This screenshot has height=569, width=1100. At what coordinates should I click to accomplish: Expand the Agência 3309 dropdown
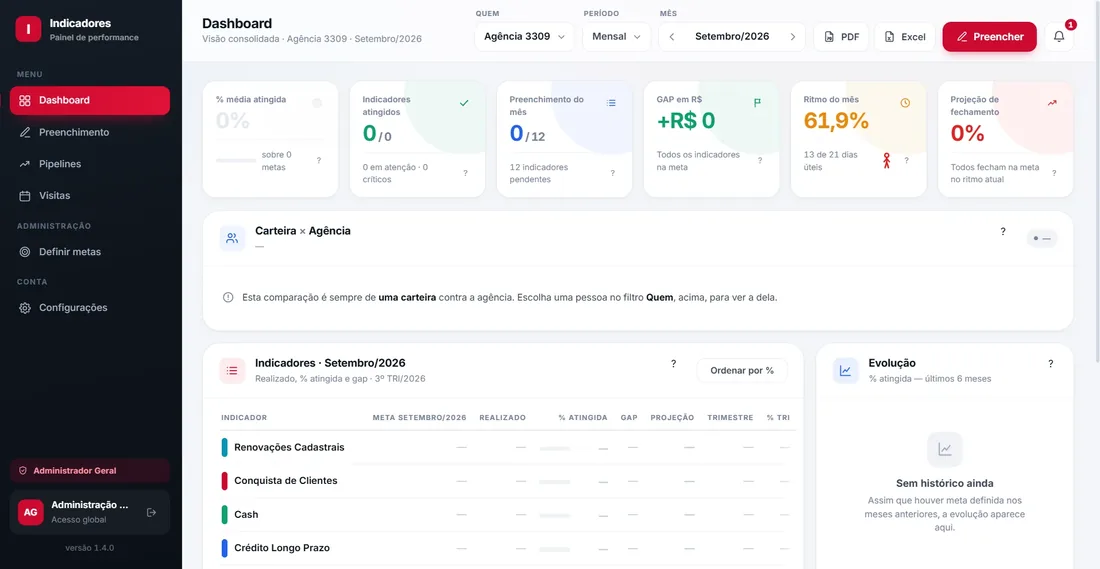[x=524, y=36]
